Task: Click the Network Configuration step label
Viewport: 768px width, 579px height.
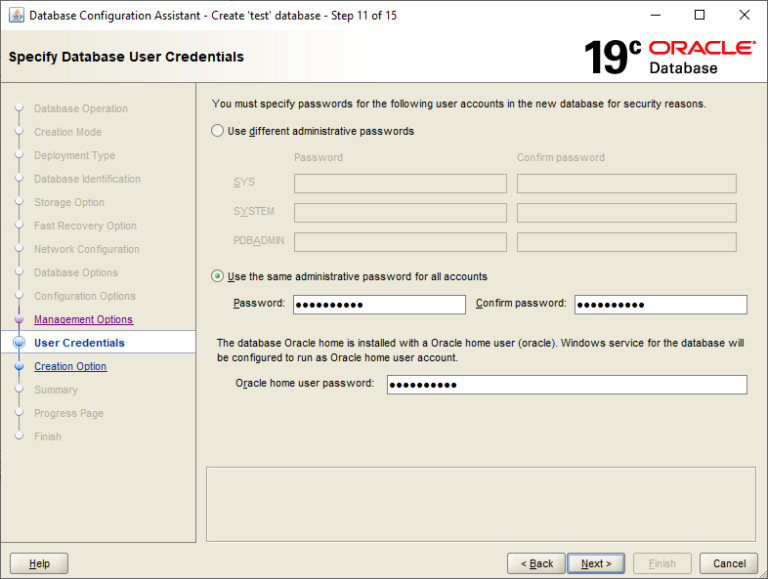Action: (x=87, y=249)
